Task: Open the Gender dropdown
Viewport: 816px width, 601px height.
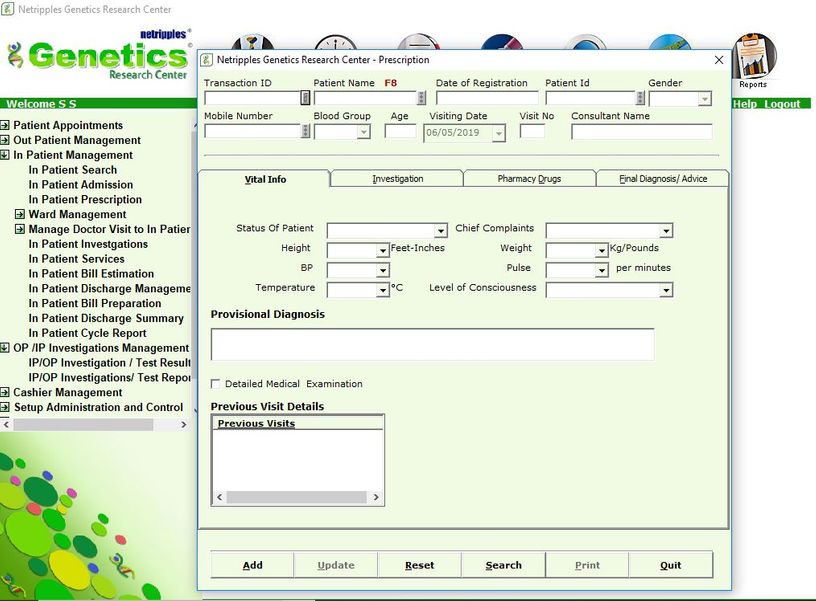Action: pyautogui.click(x=704, y=98)
